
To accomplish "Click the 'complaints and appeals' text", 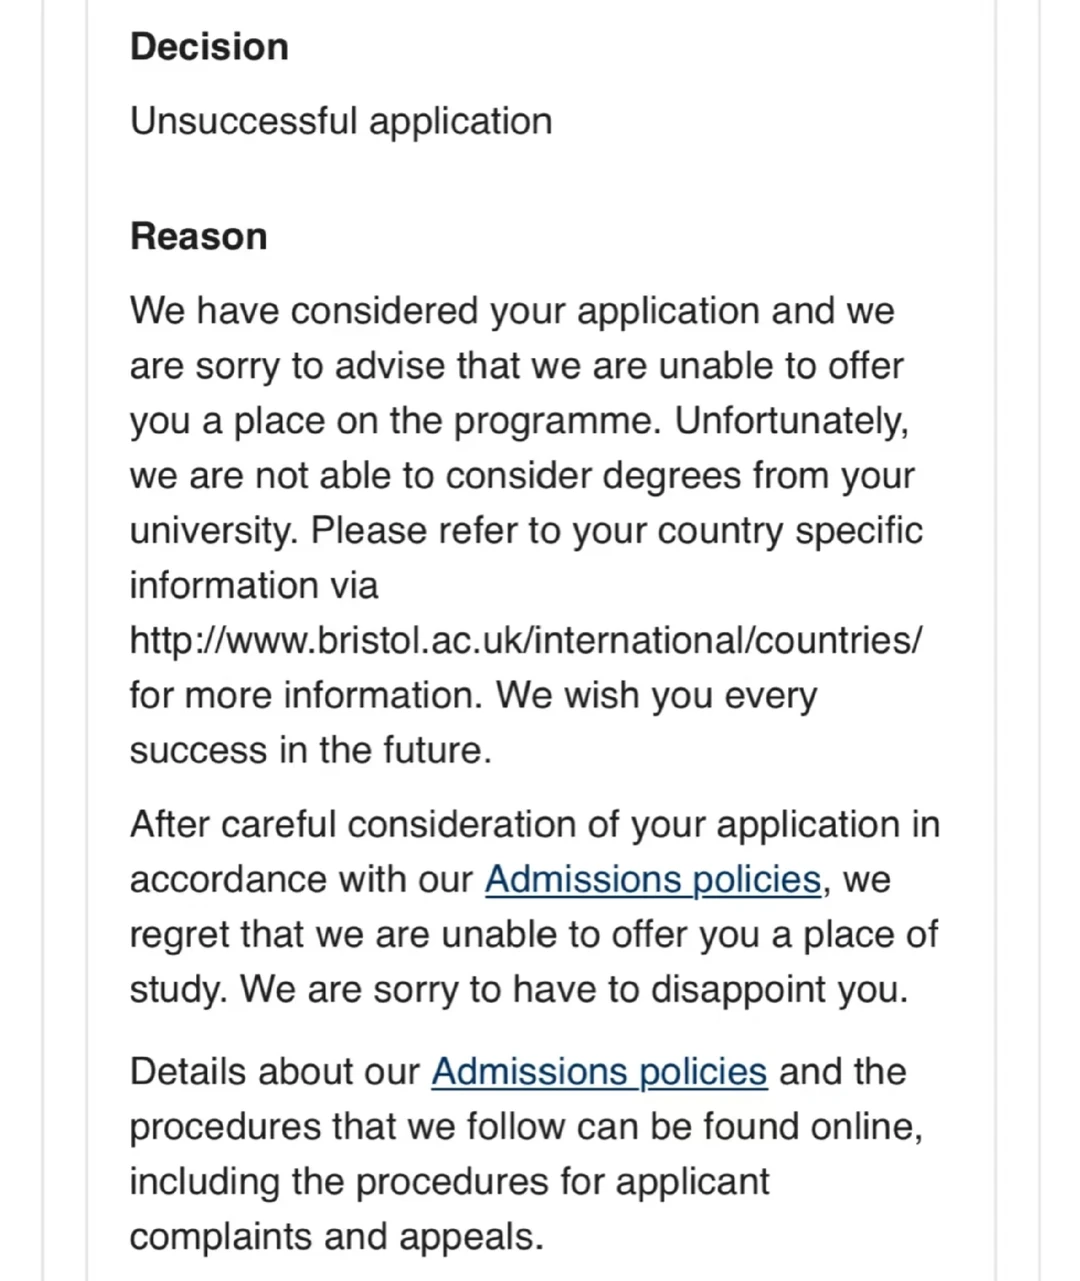I will click(x=337, y=1237).
